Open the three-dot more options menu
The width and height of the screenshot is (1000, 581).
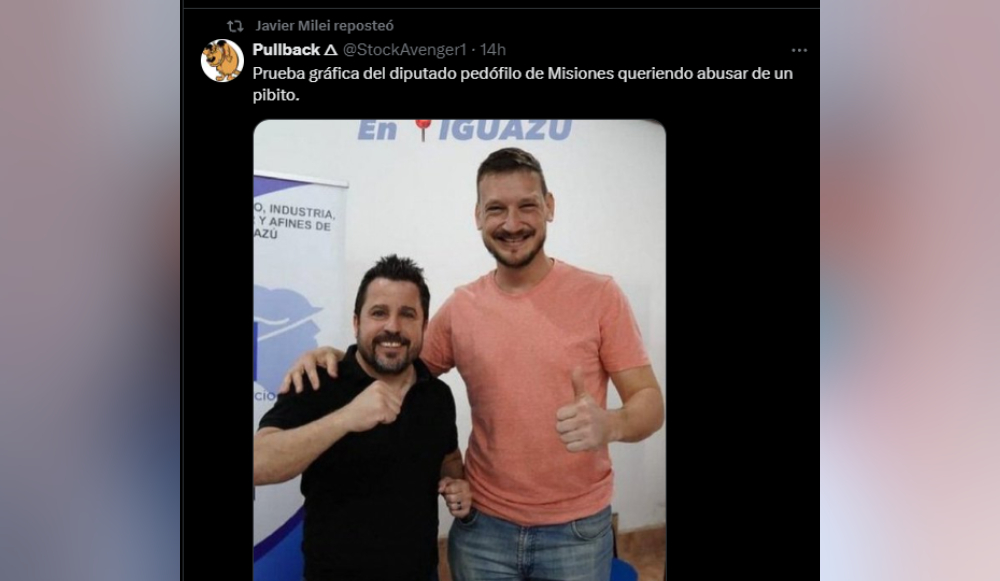[799, 50]
